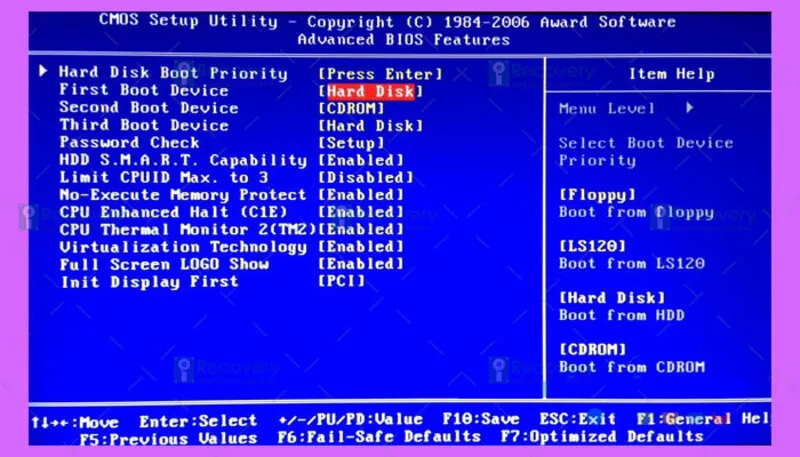Toggle No-Execute Memory Protect [Enabled] value
Viewport: 800px width, 457px height.
(x=361, y=195)
